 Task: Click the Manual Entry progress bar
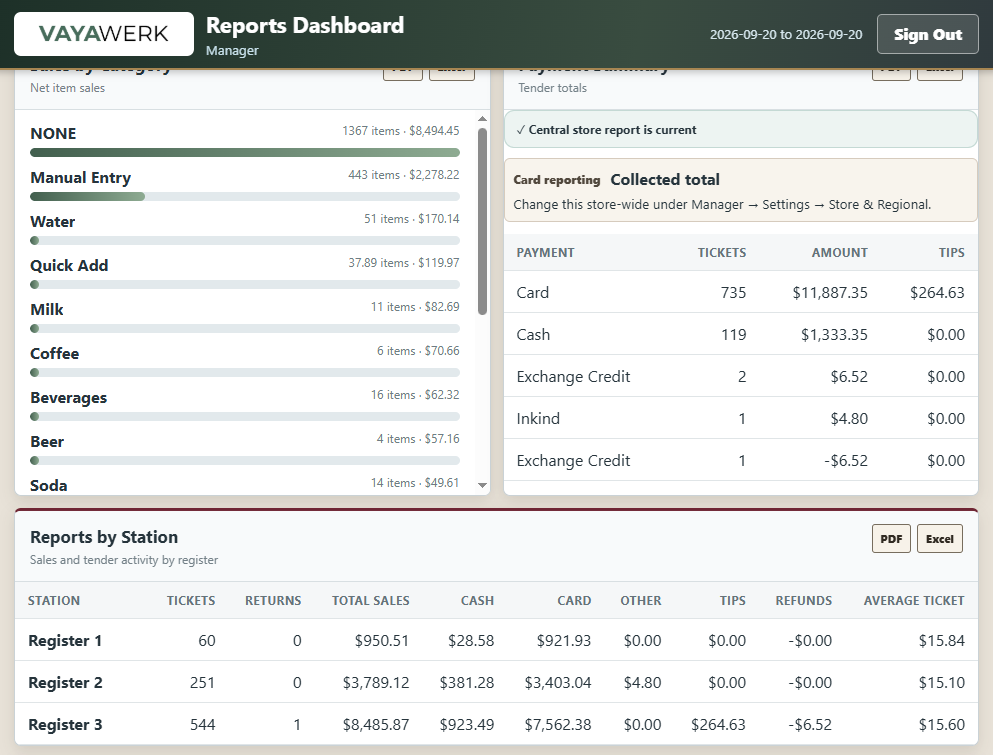coord(244,197)
